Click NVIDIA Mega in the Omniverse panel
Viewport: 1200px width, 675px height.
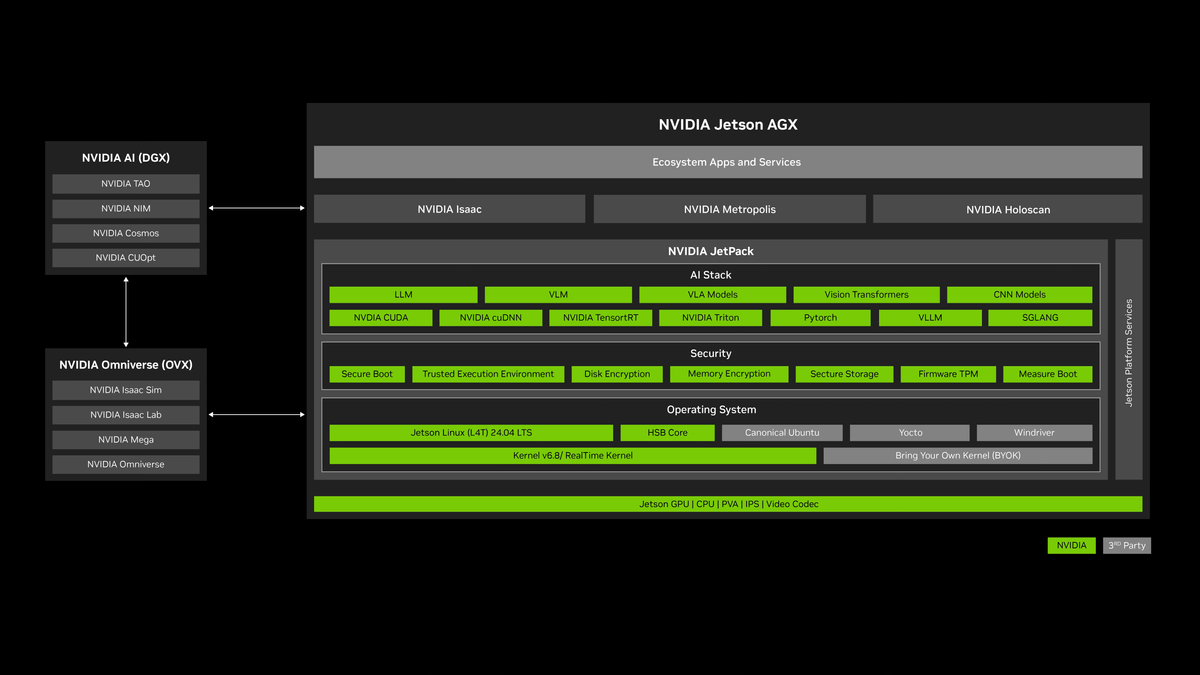[x=126, y=440]
